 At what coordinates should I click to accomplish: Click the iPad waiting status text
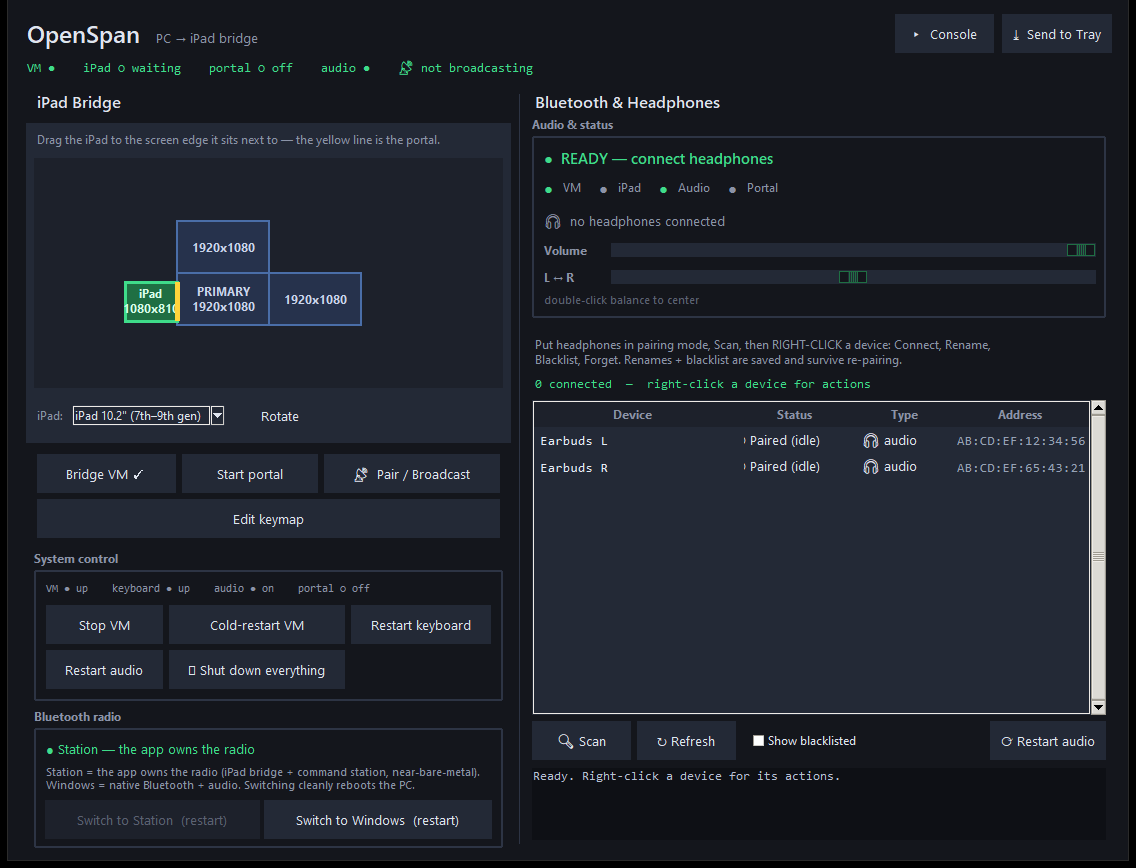pyautogui.click(x=132, y=68)
